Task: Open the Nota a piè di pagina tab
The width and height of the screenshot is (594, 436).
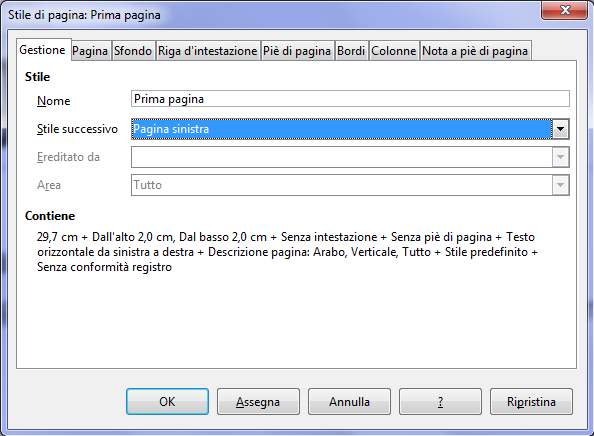Action: (x=475, y=51)
